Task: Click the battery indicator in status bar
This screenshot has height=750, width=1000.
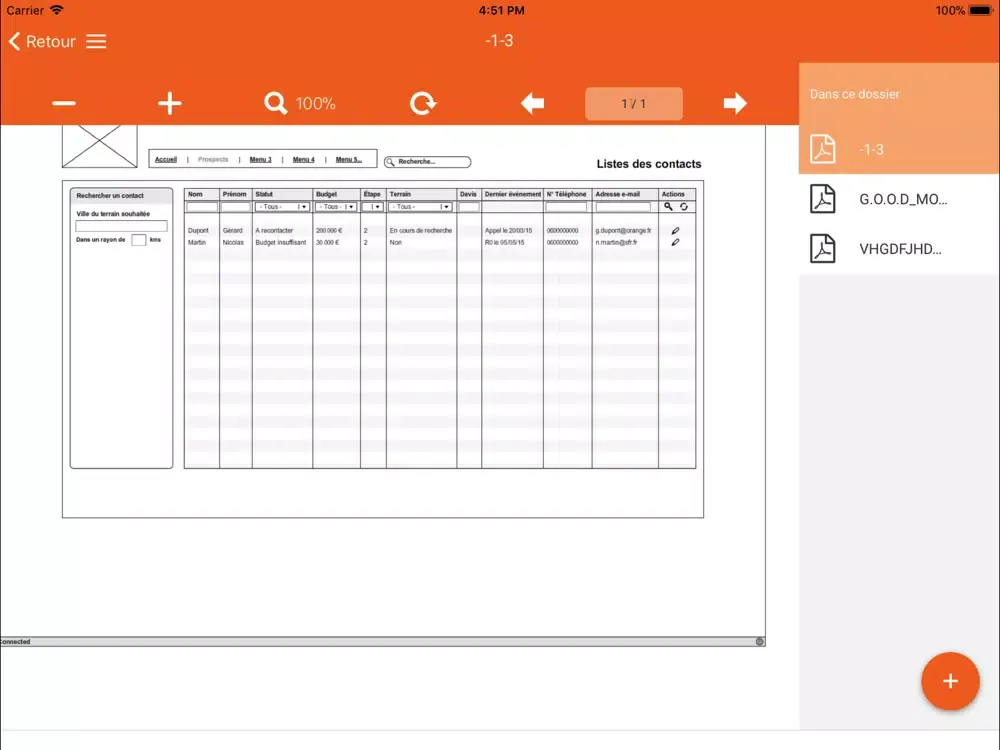Action: [x=981, y=10]
